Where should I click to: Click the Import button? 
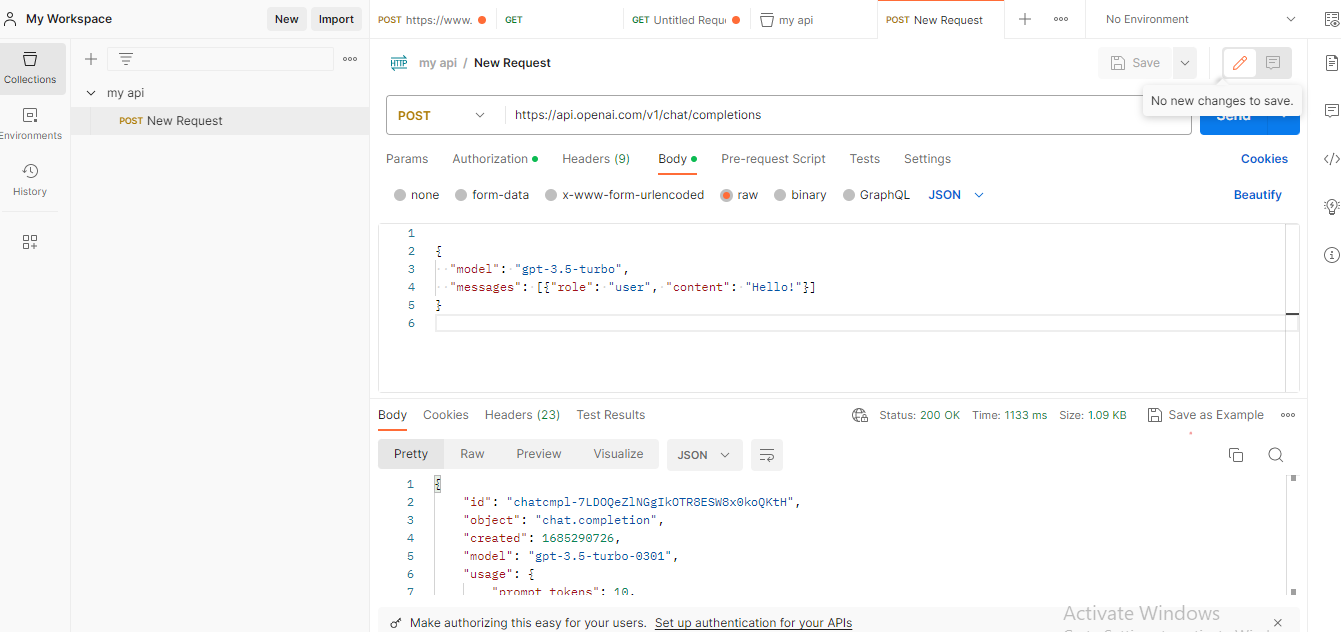click(336, 19)
